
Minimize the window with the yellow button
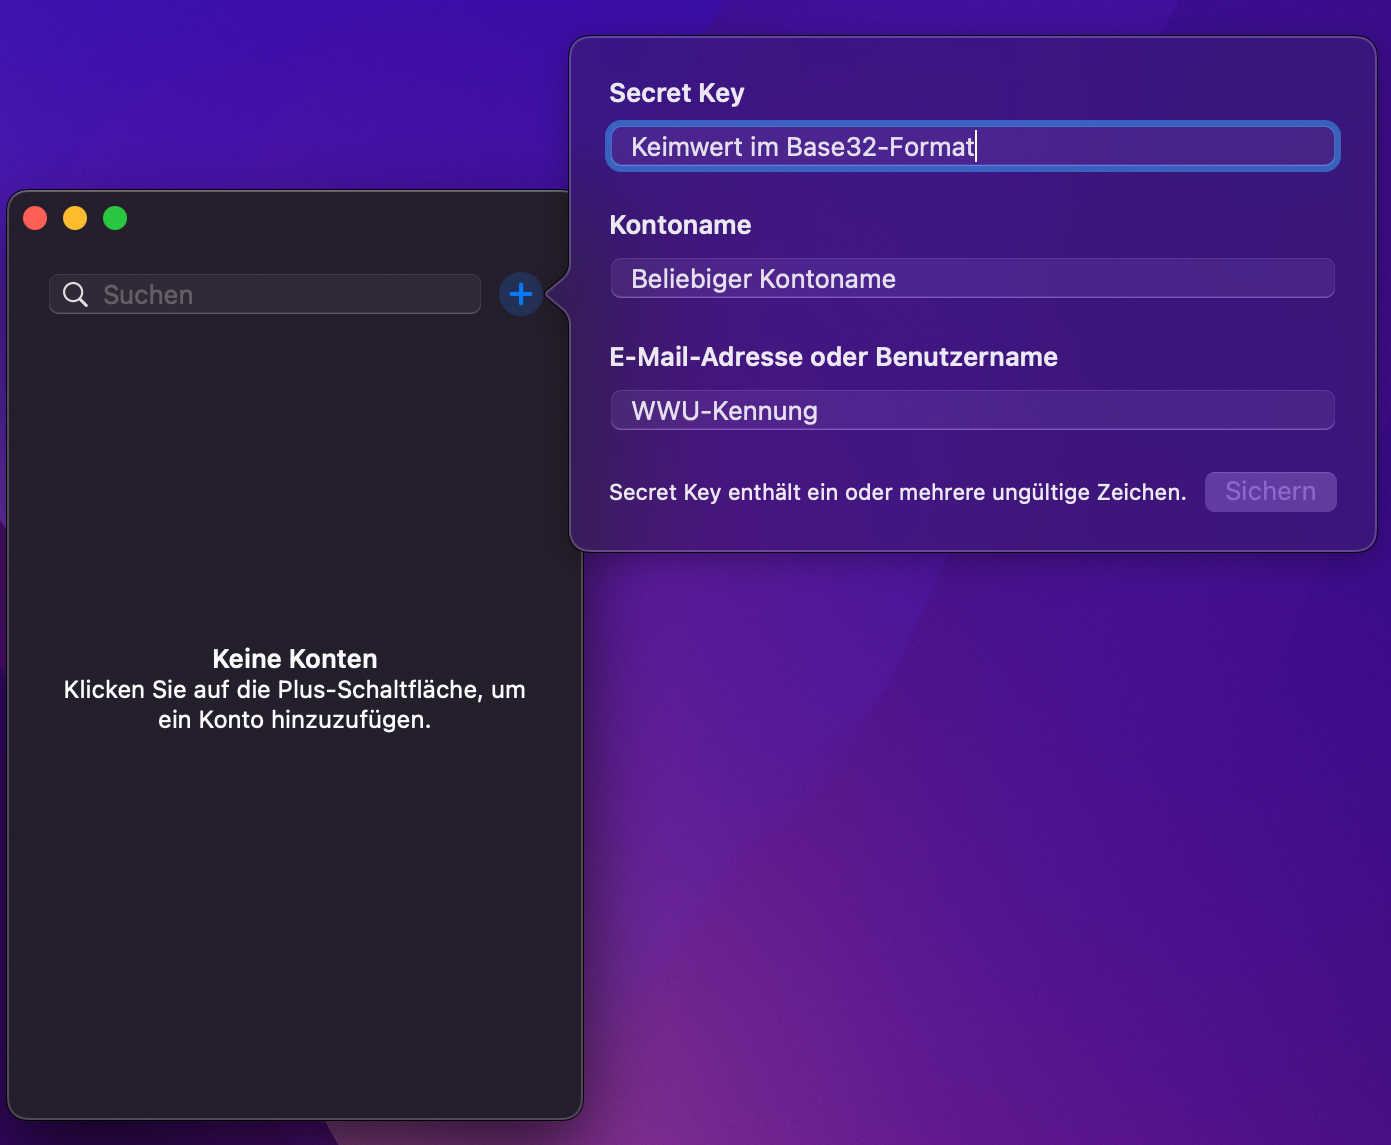coord(75,218)
